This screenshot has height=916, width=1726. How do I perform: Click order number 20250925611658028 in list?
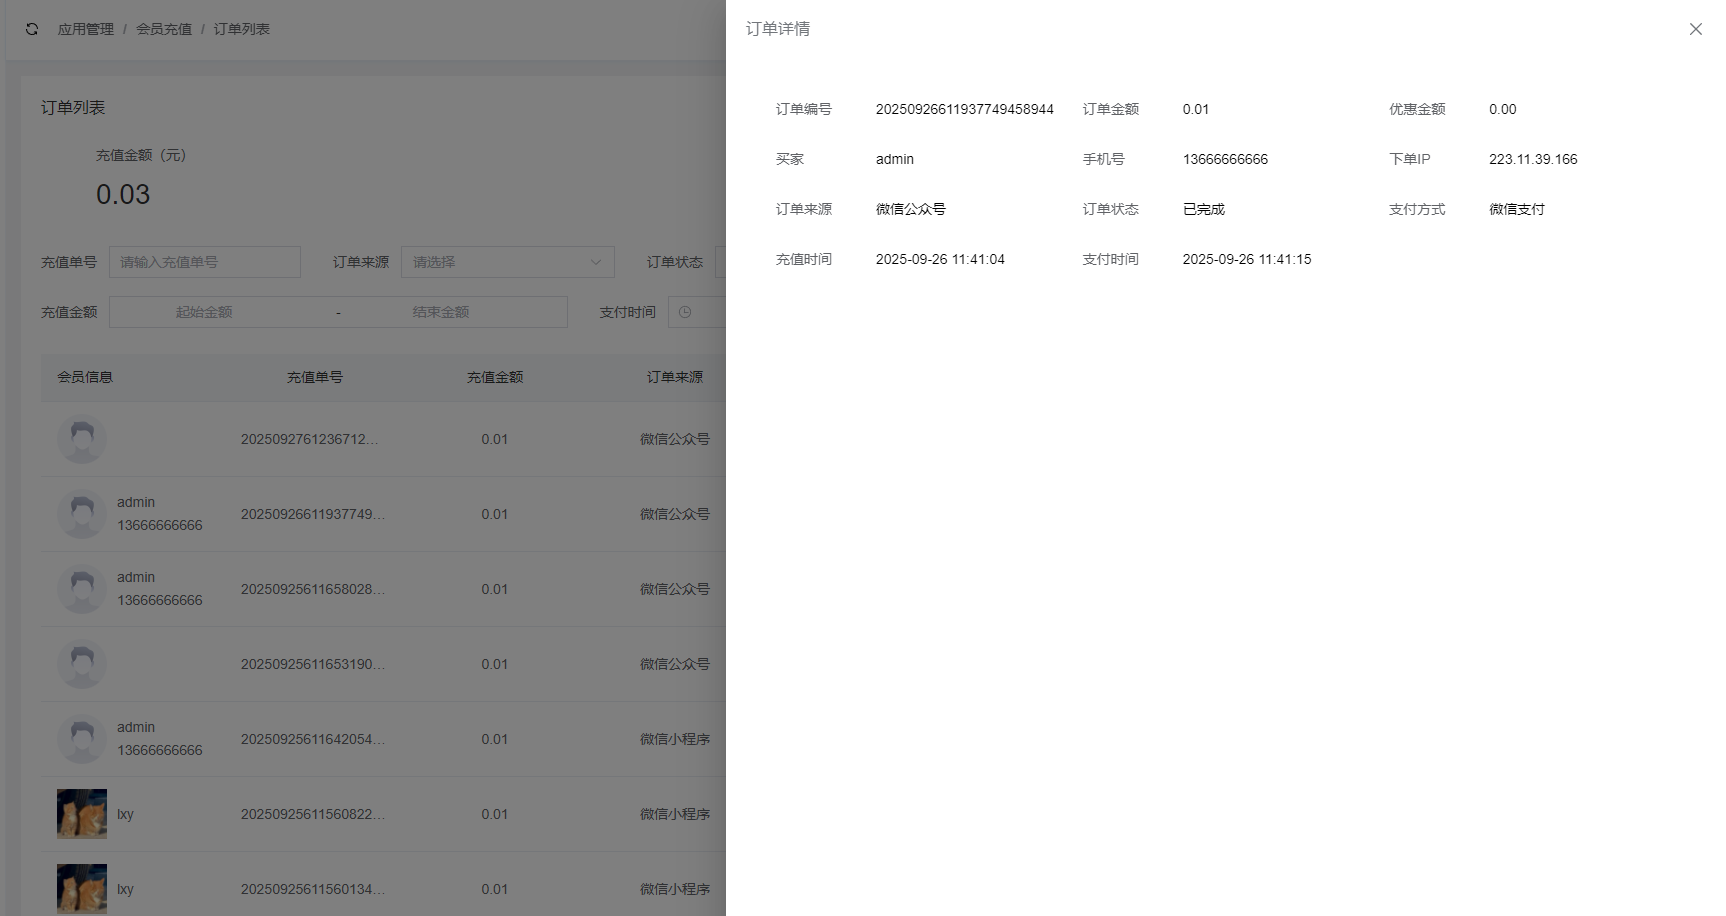pyautogui.click(x=312, y=589)
